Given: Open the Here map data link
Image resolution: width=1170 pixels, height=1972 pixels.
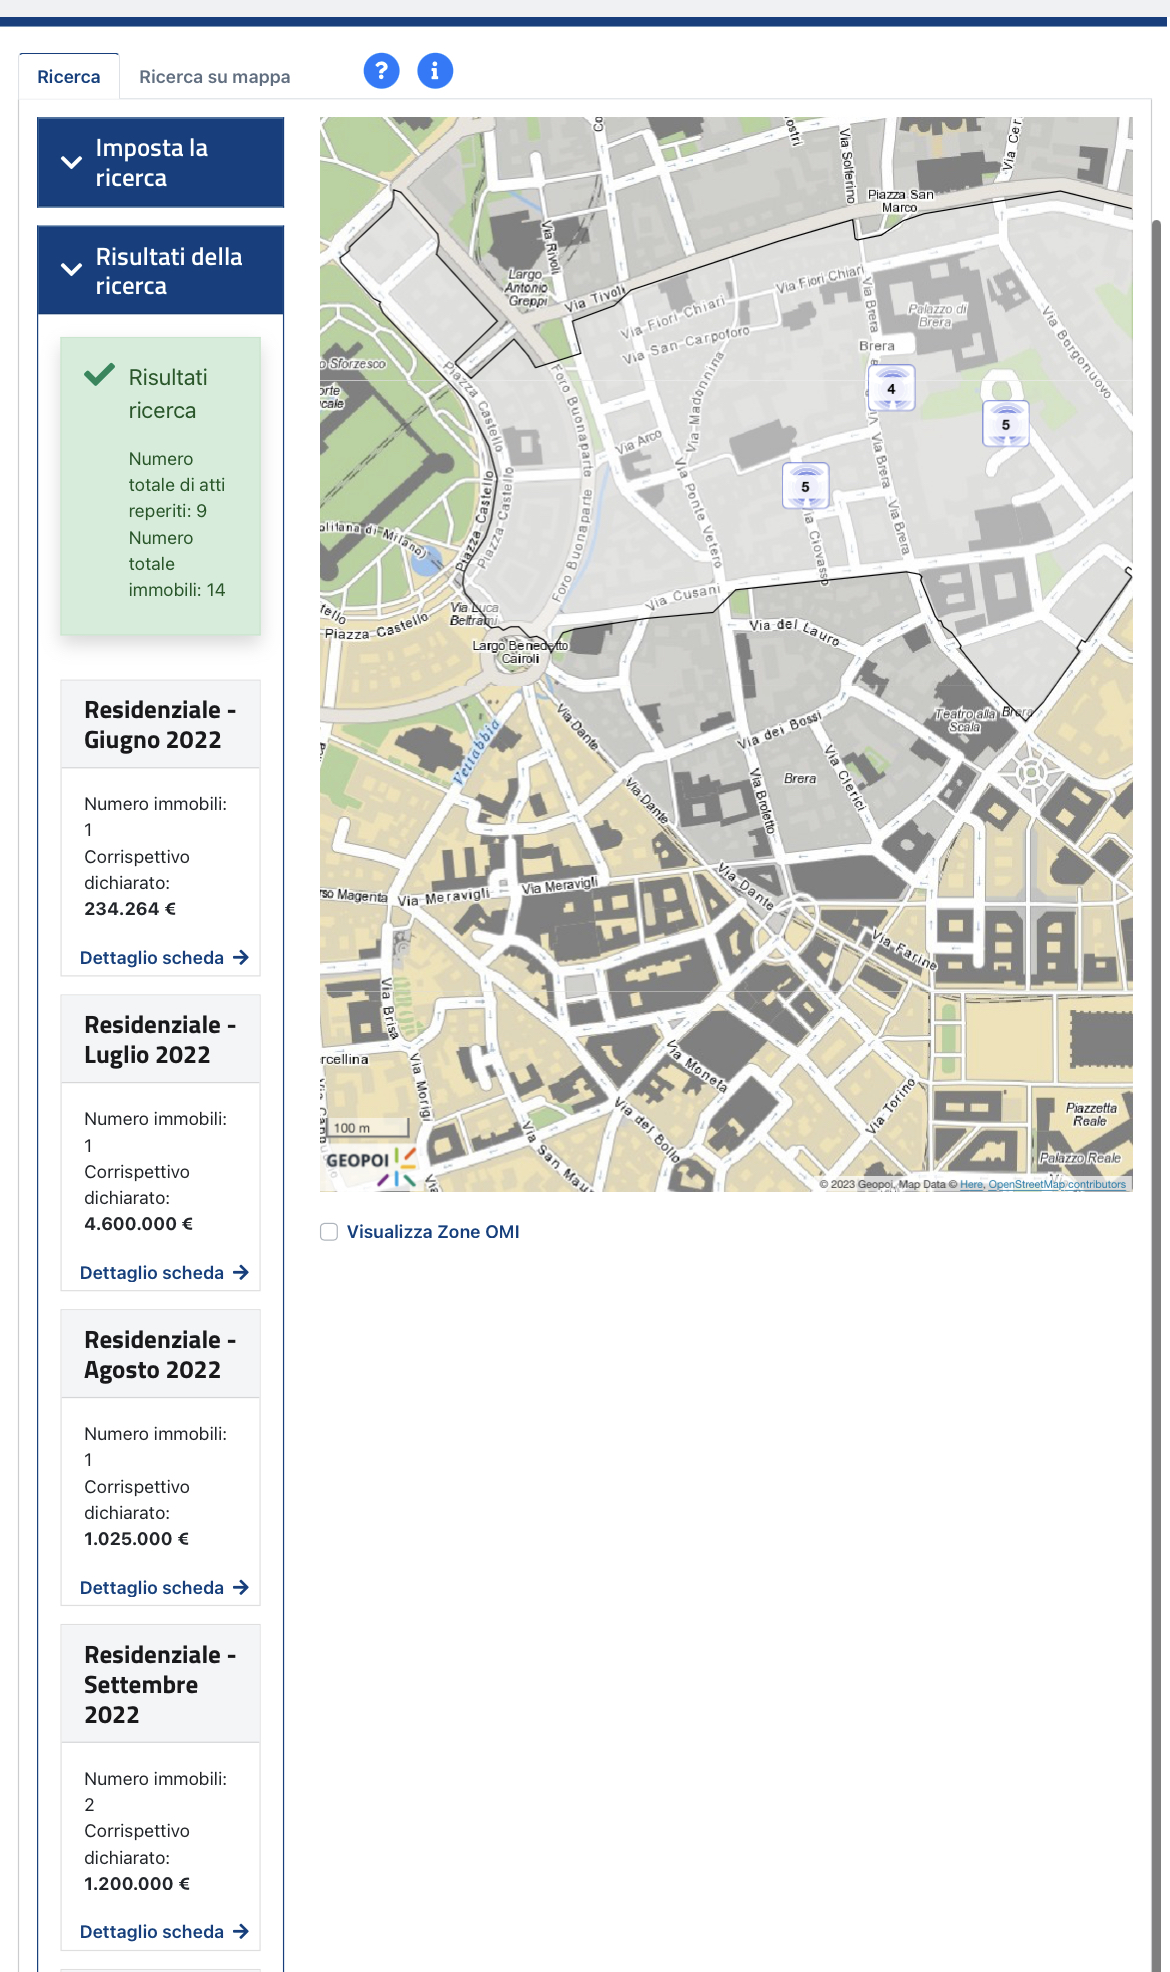Looking at the screenshot, I should [971, 1185].
